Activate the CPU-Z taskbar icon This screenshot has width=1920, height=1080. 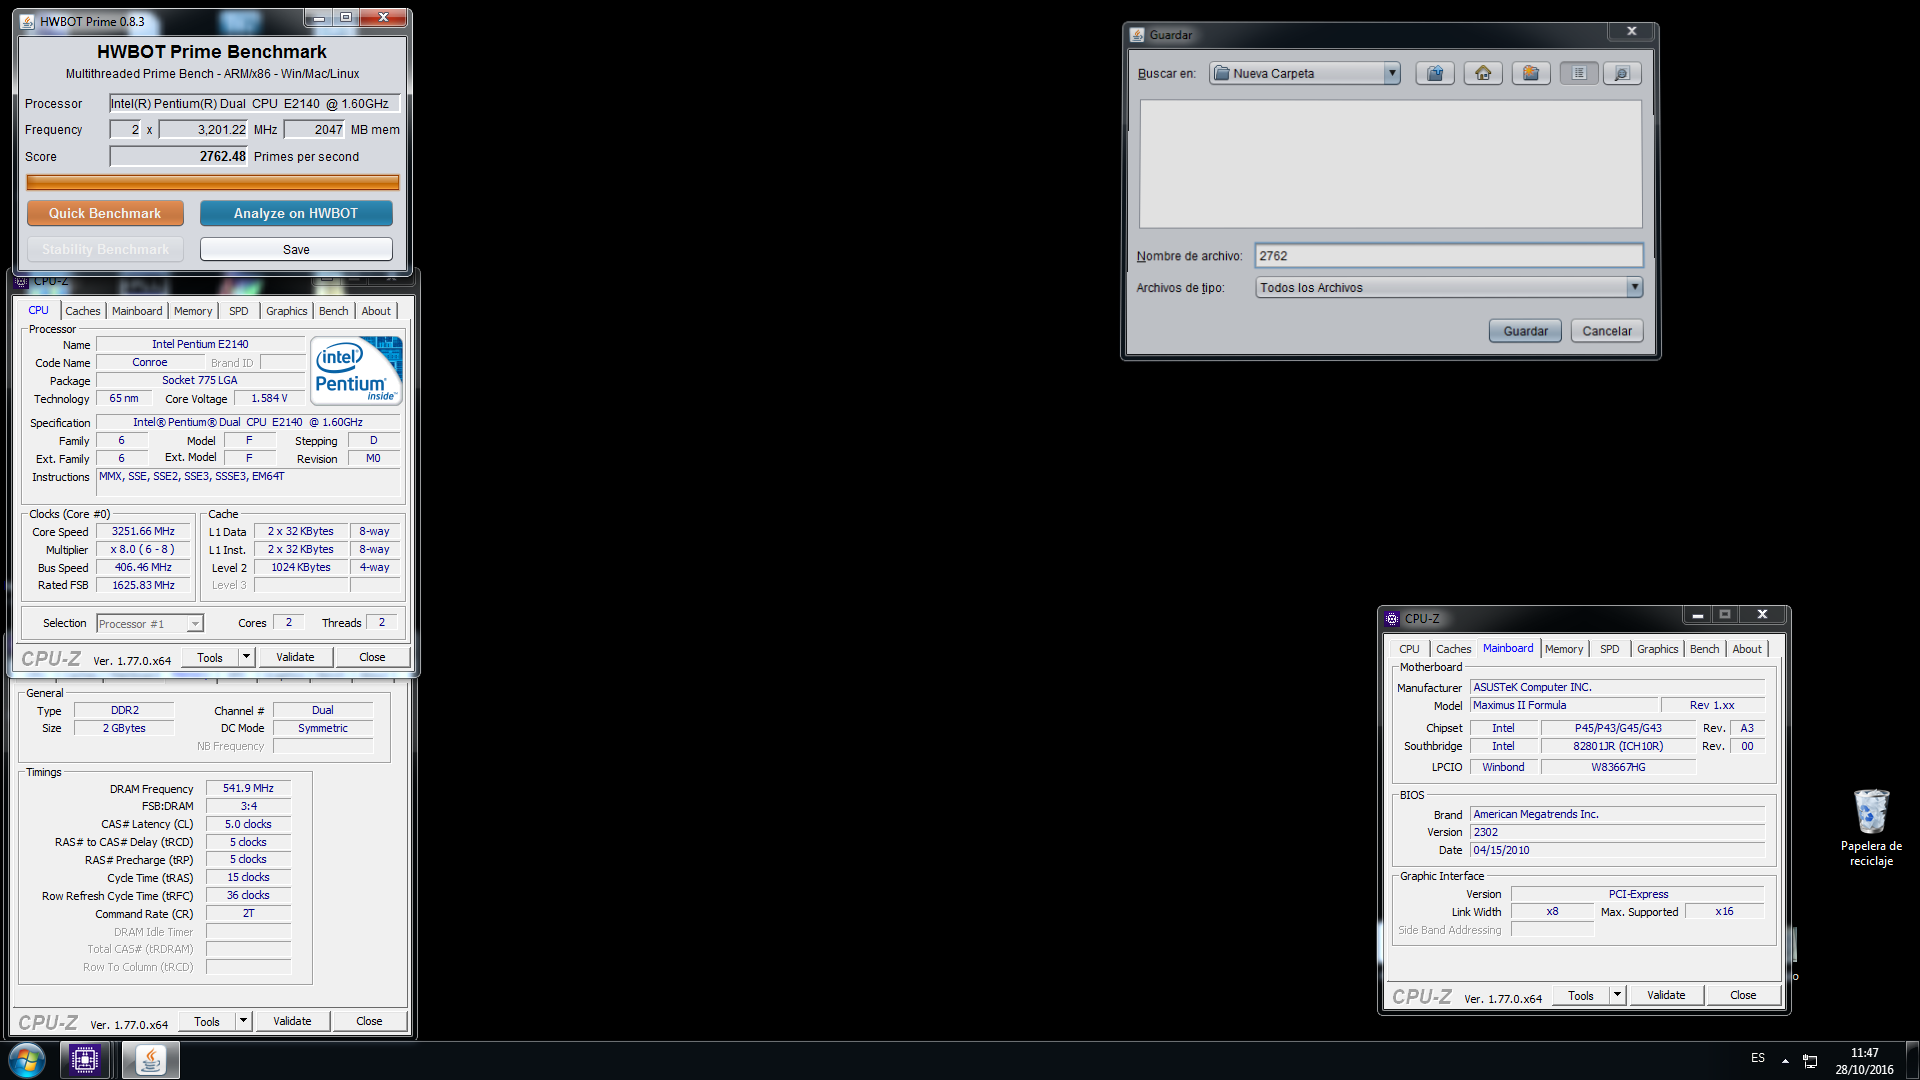(85, 1060)
